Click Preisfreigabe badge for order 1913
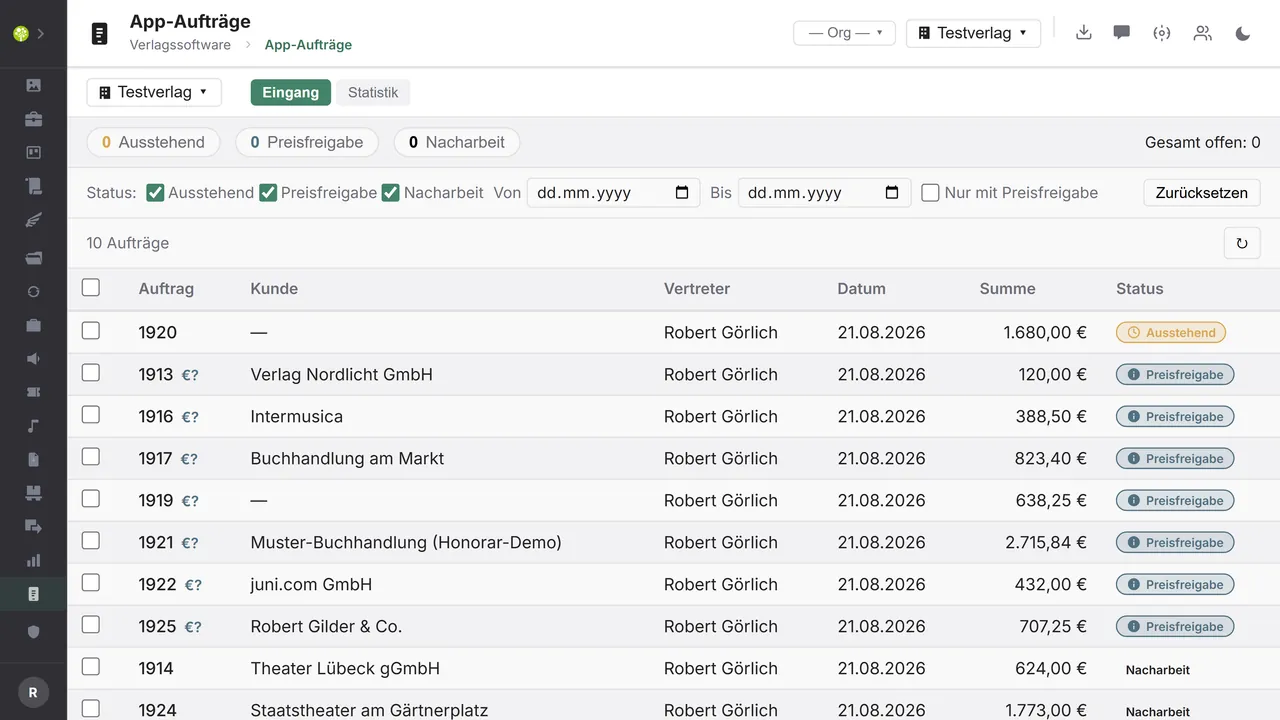The image size is (1280, 720). tap(1175, 374)
